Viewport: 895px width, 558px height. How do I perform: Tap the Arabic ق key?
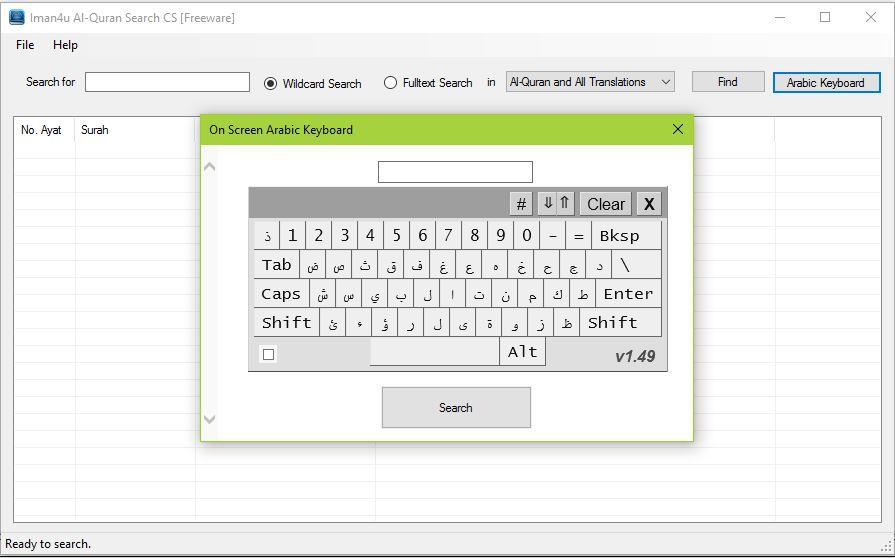[x=390, y=265]
